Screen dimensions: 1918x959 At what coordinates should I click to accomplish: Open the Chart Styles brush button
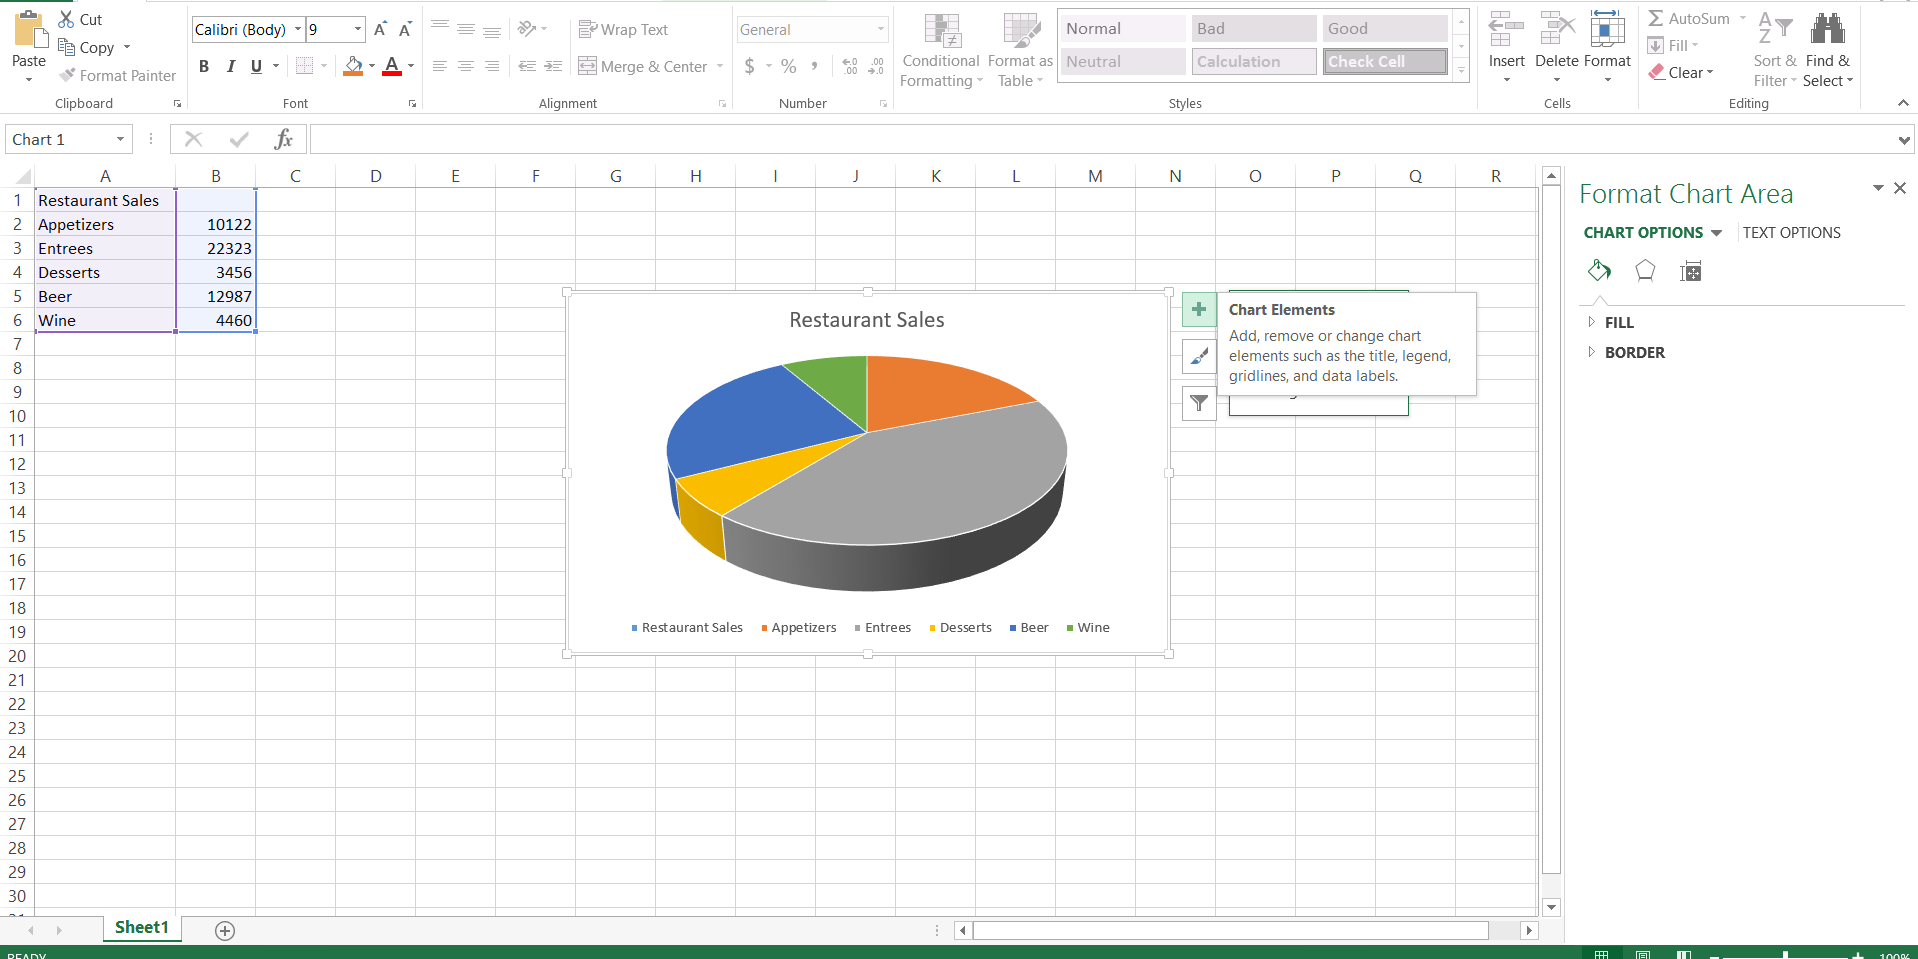(1199, 356)
